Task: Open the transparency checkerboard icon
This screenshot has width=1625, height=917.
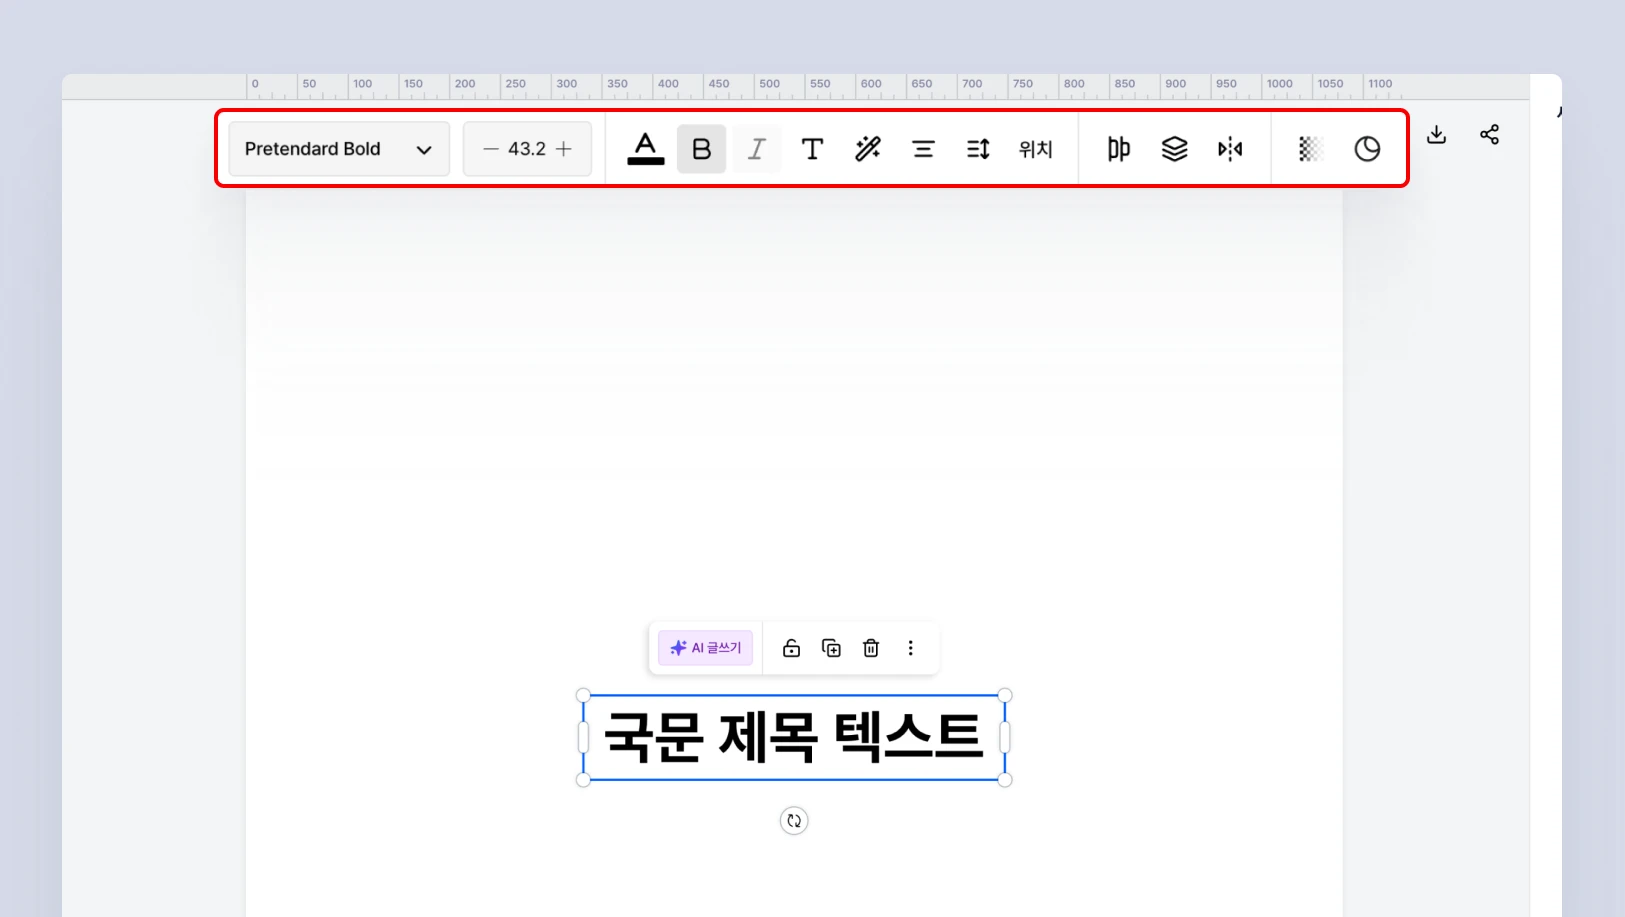Action: pyautogui.click(x=1311, y=149)
